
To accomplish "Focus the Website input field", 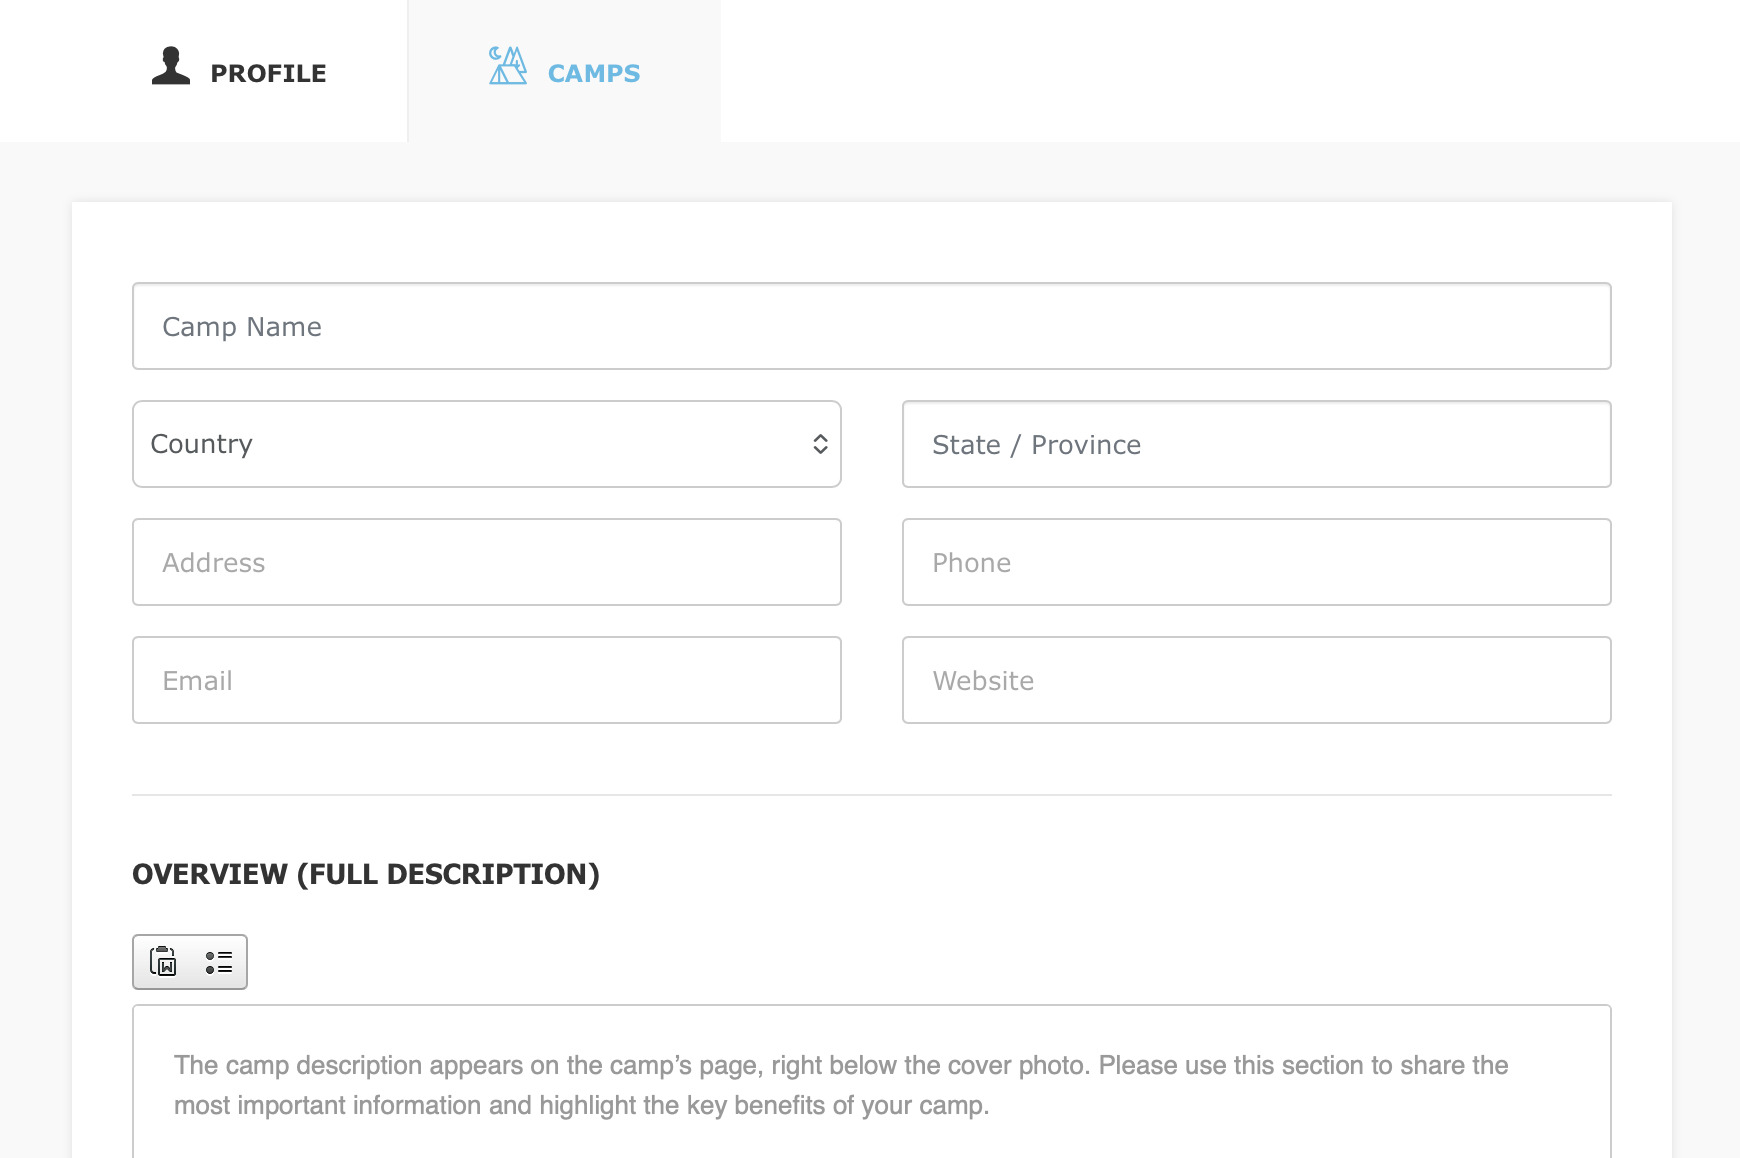I will click(1256, 680).
